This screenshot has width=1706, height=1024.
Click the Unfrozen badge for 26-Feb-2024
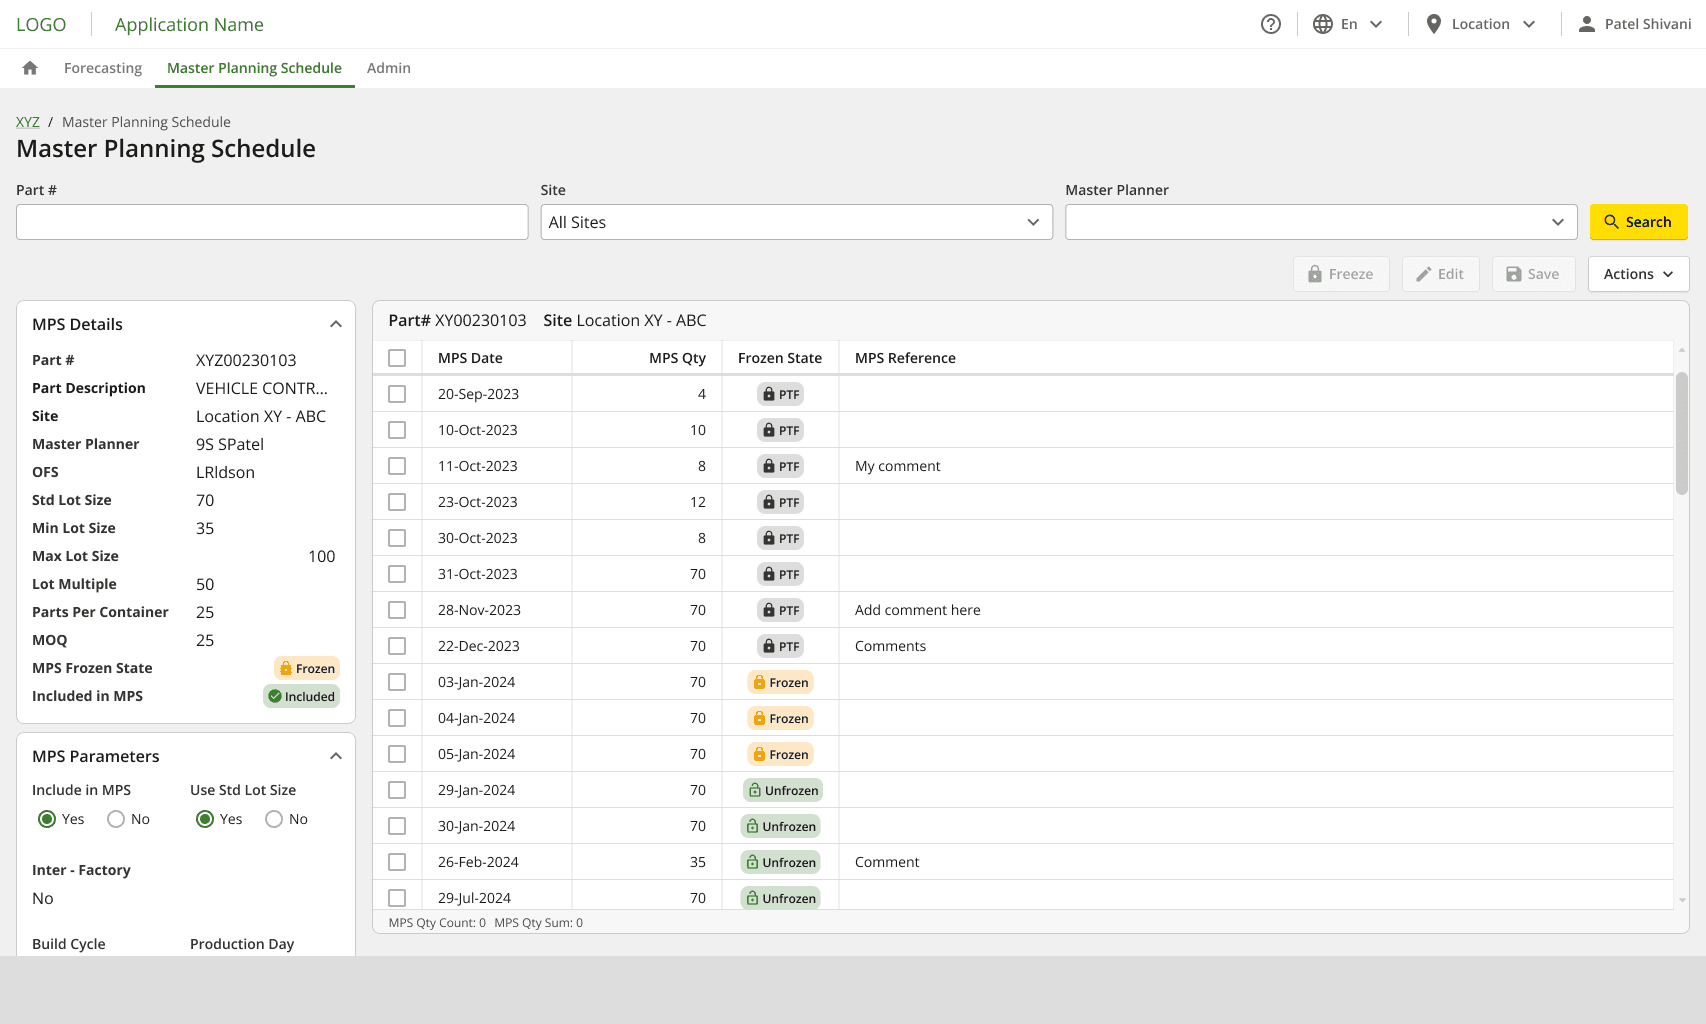tap(781, 862)
